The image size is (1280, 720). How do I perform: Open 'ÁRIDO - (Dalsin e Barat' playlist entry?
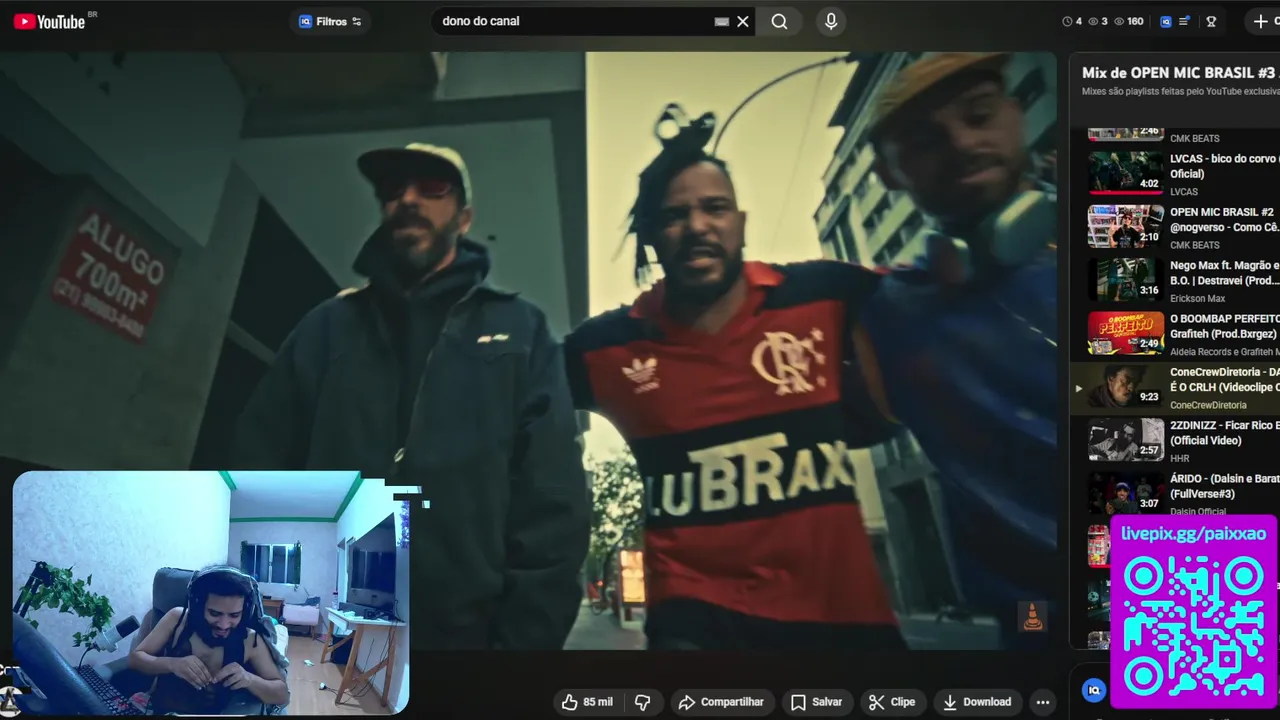[1224, 486]
